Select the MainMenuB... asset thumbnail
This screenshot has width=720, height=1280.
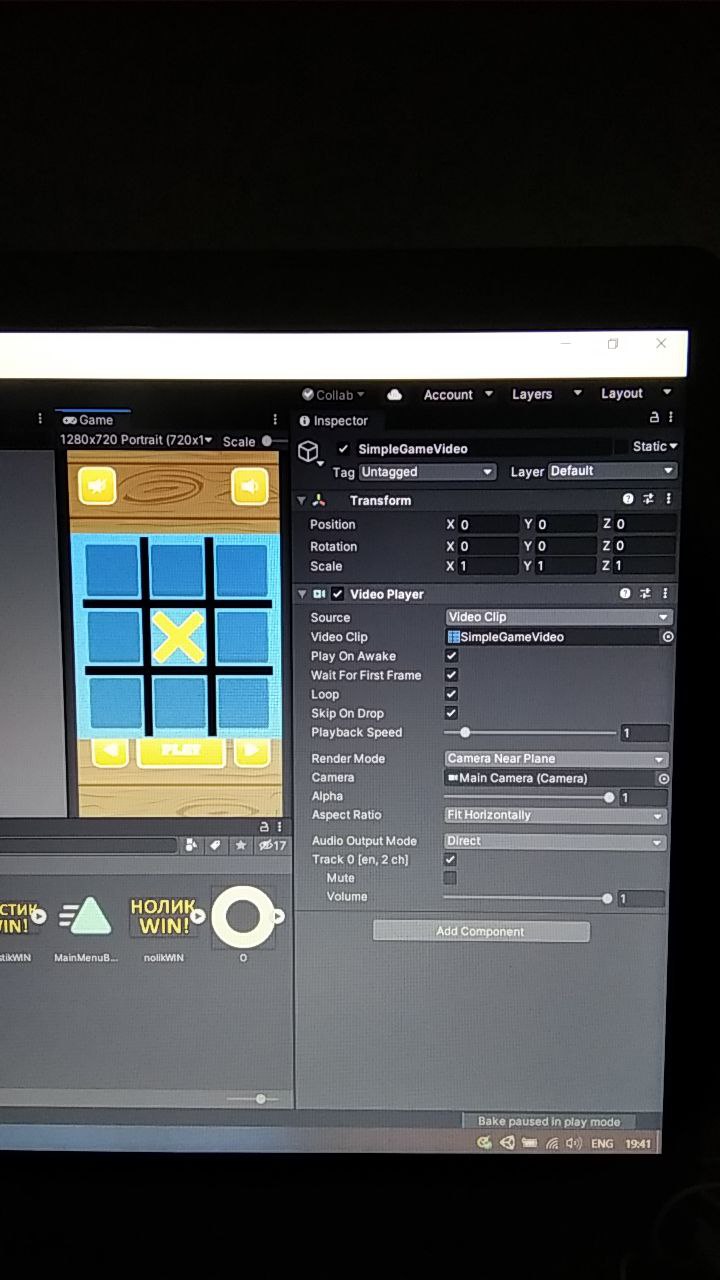[87, 917]
